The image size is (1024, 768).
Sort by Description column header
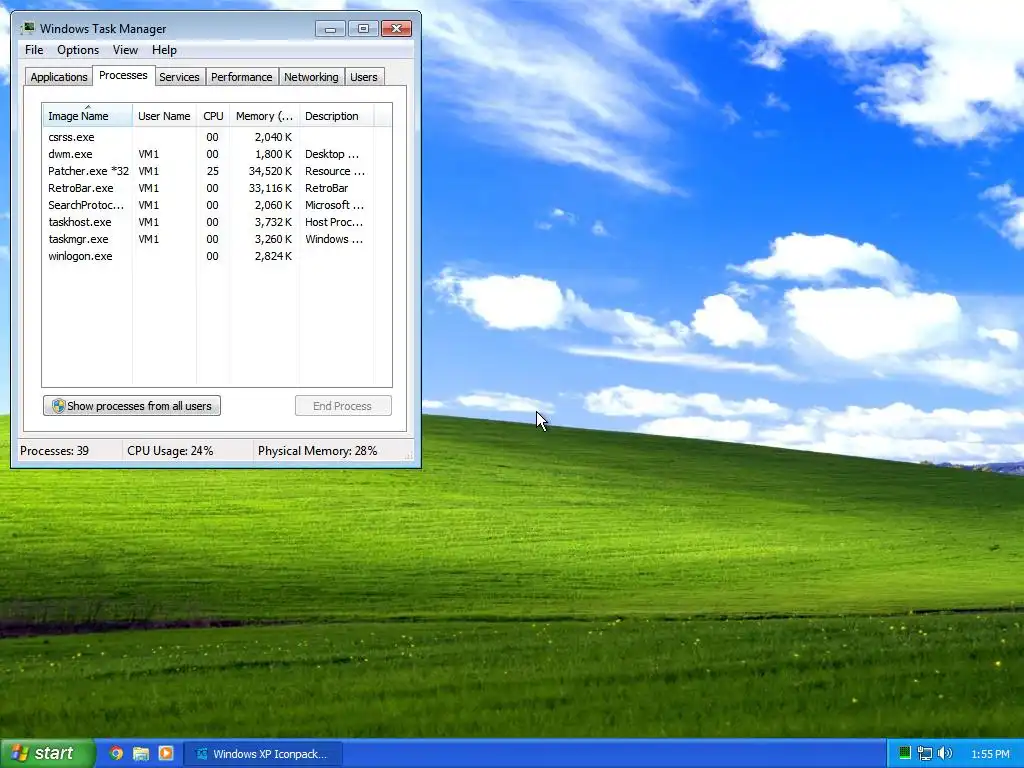pos(336,116)
